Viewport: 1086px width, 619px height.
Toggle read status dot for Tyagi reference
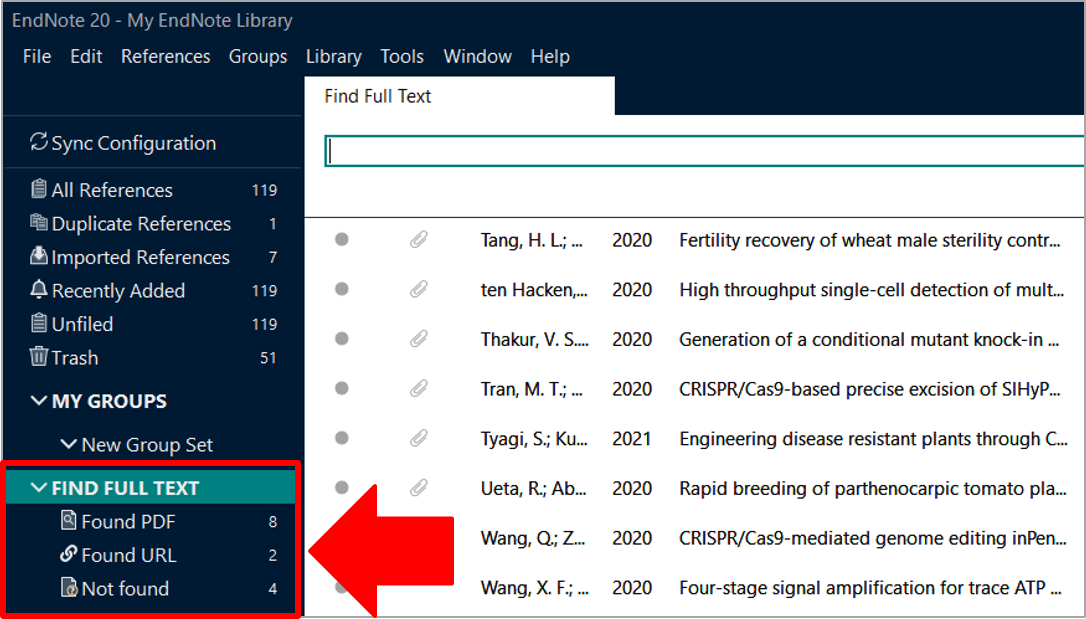pyautogui.click(x=341, y=438)
